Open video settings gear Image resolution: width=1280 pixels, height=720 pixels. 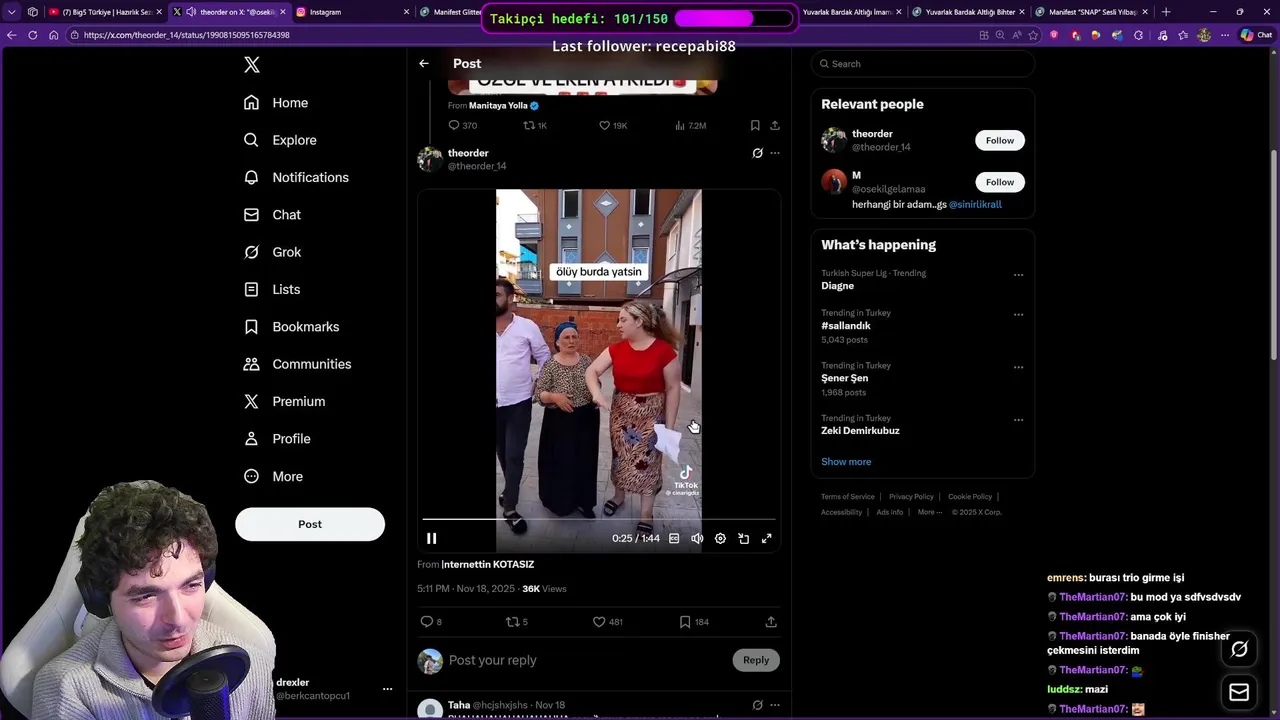720,538
